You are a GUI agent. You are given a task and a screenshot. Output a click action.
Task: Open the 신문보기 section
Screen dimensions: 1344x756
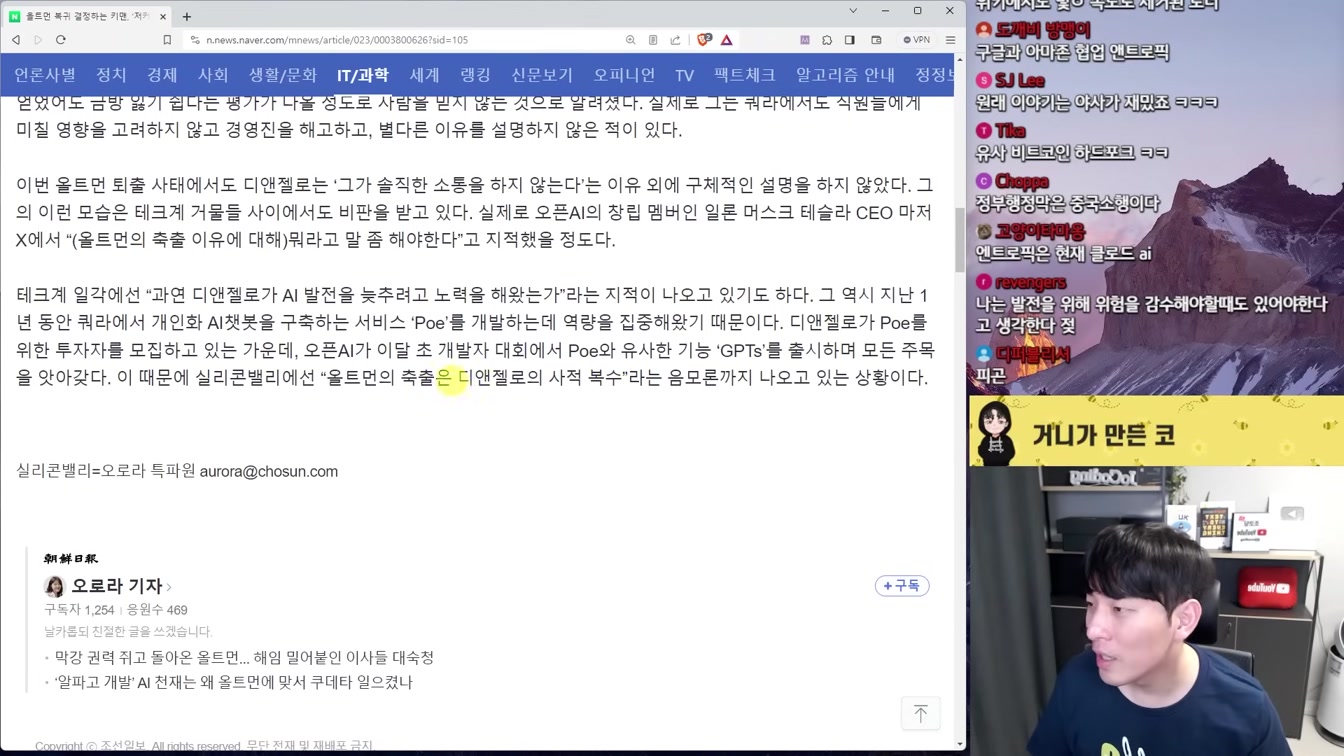point(542,75)
